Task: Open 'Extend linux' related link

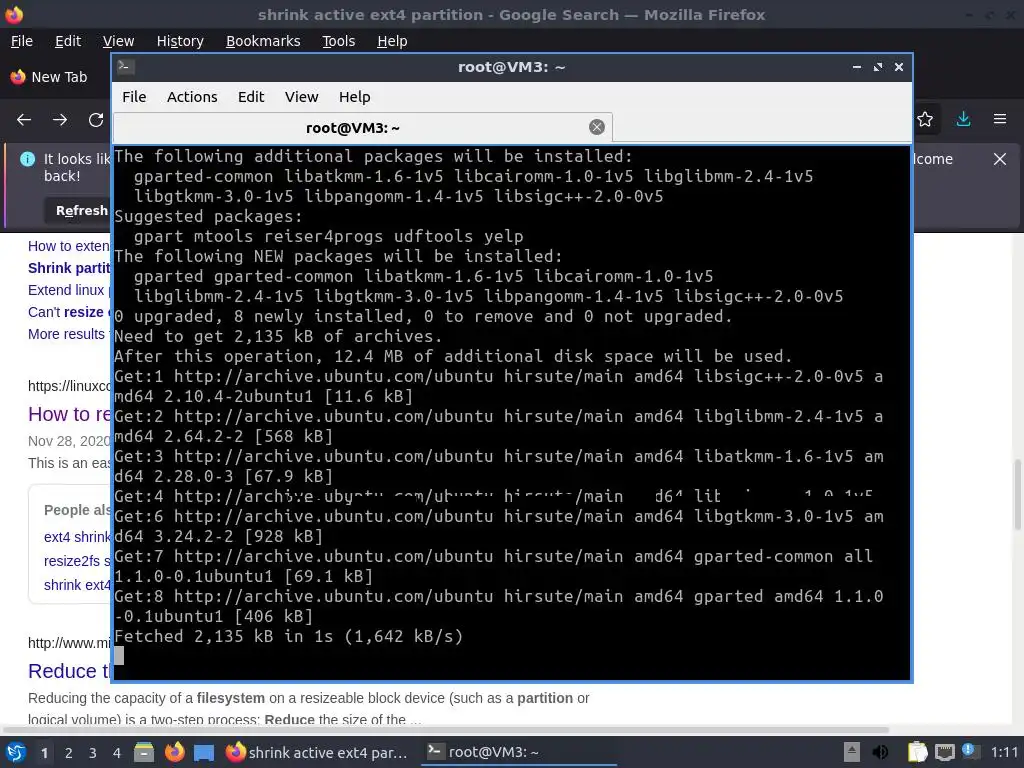Action: point(69,290)
